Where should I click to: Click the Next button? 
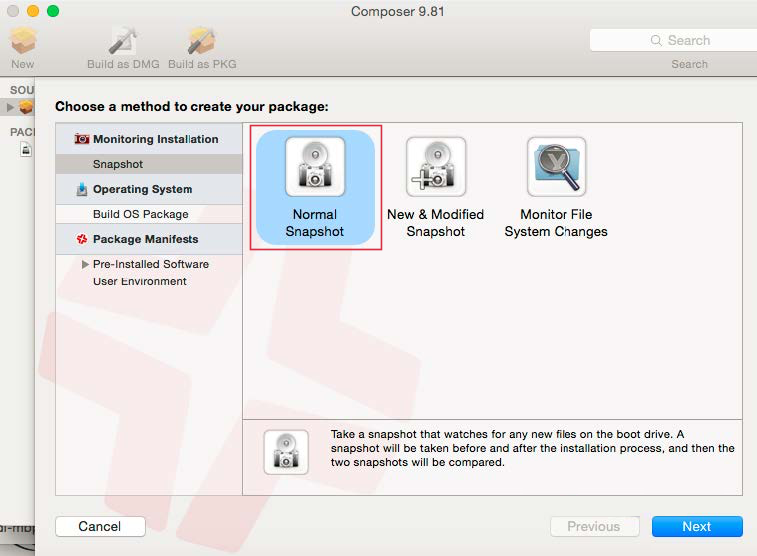697,527
